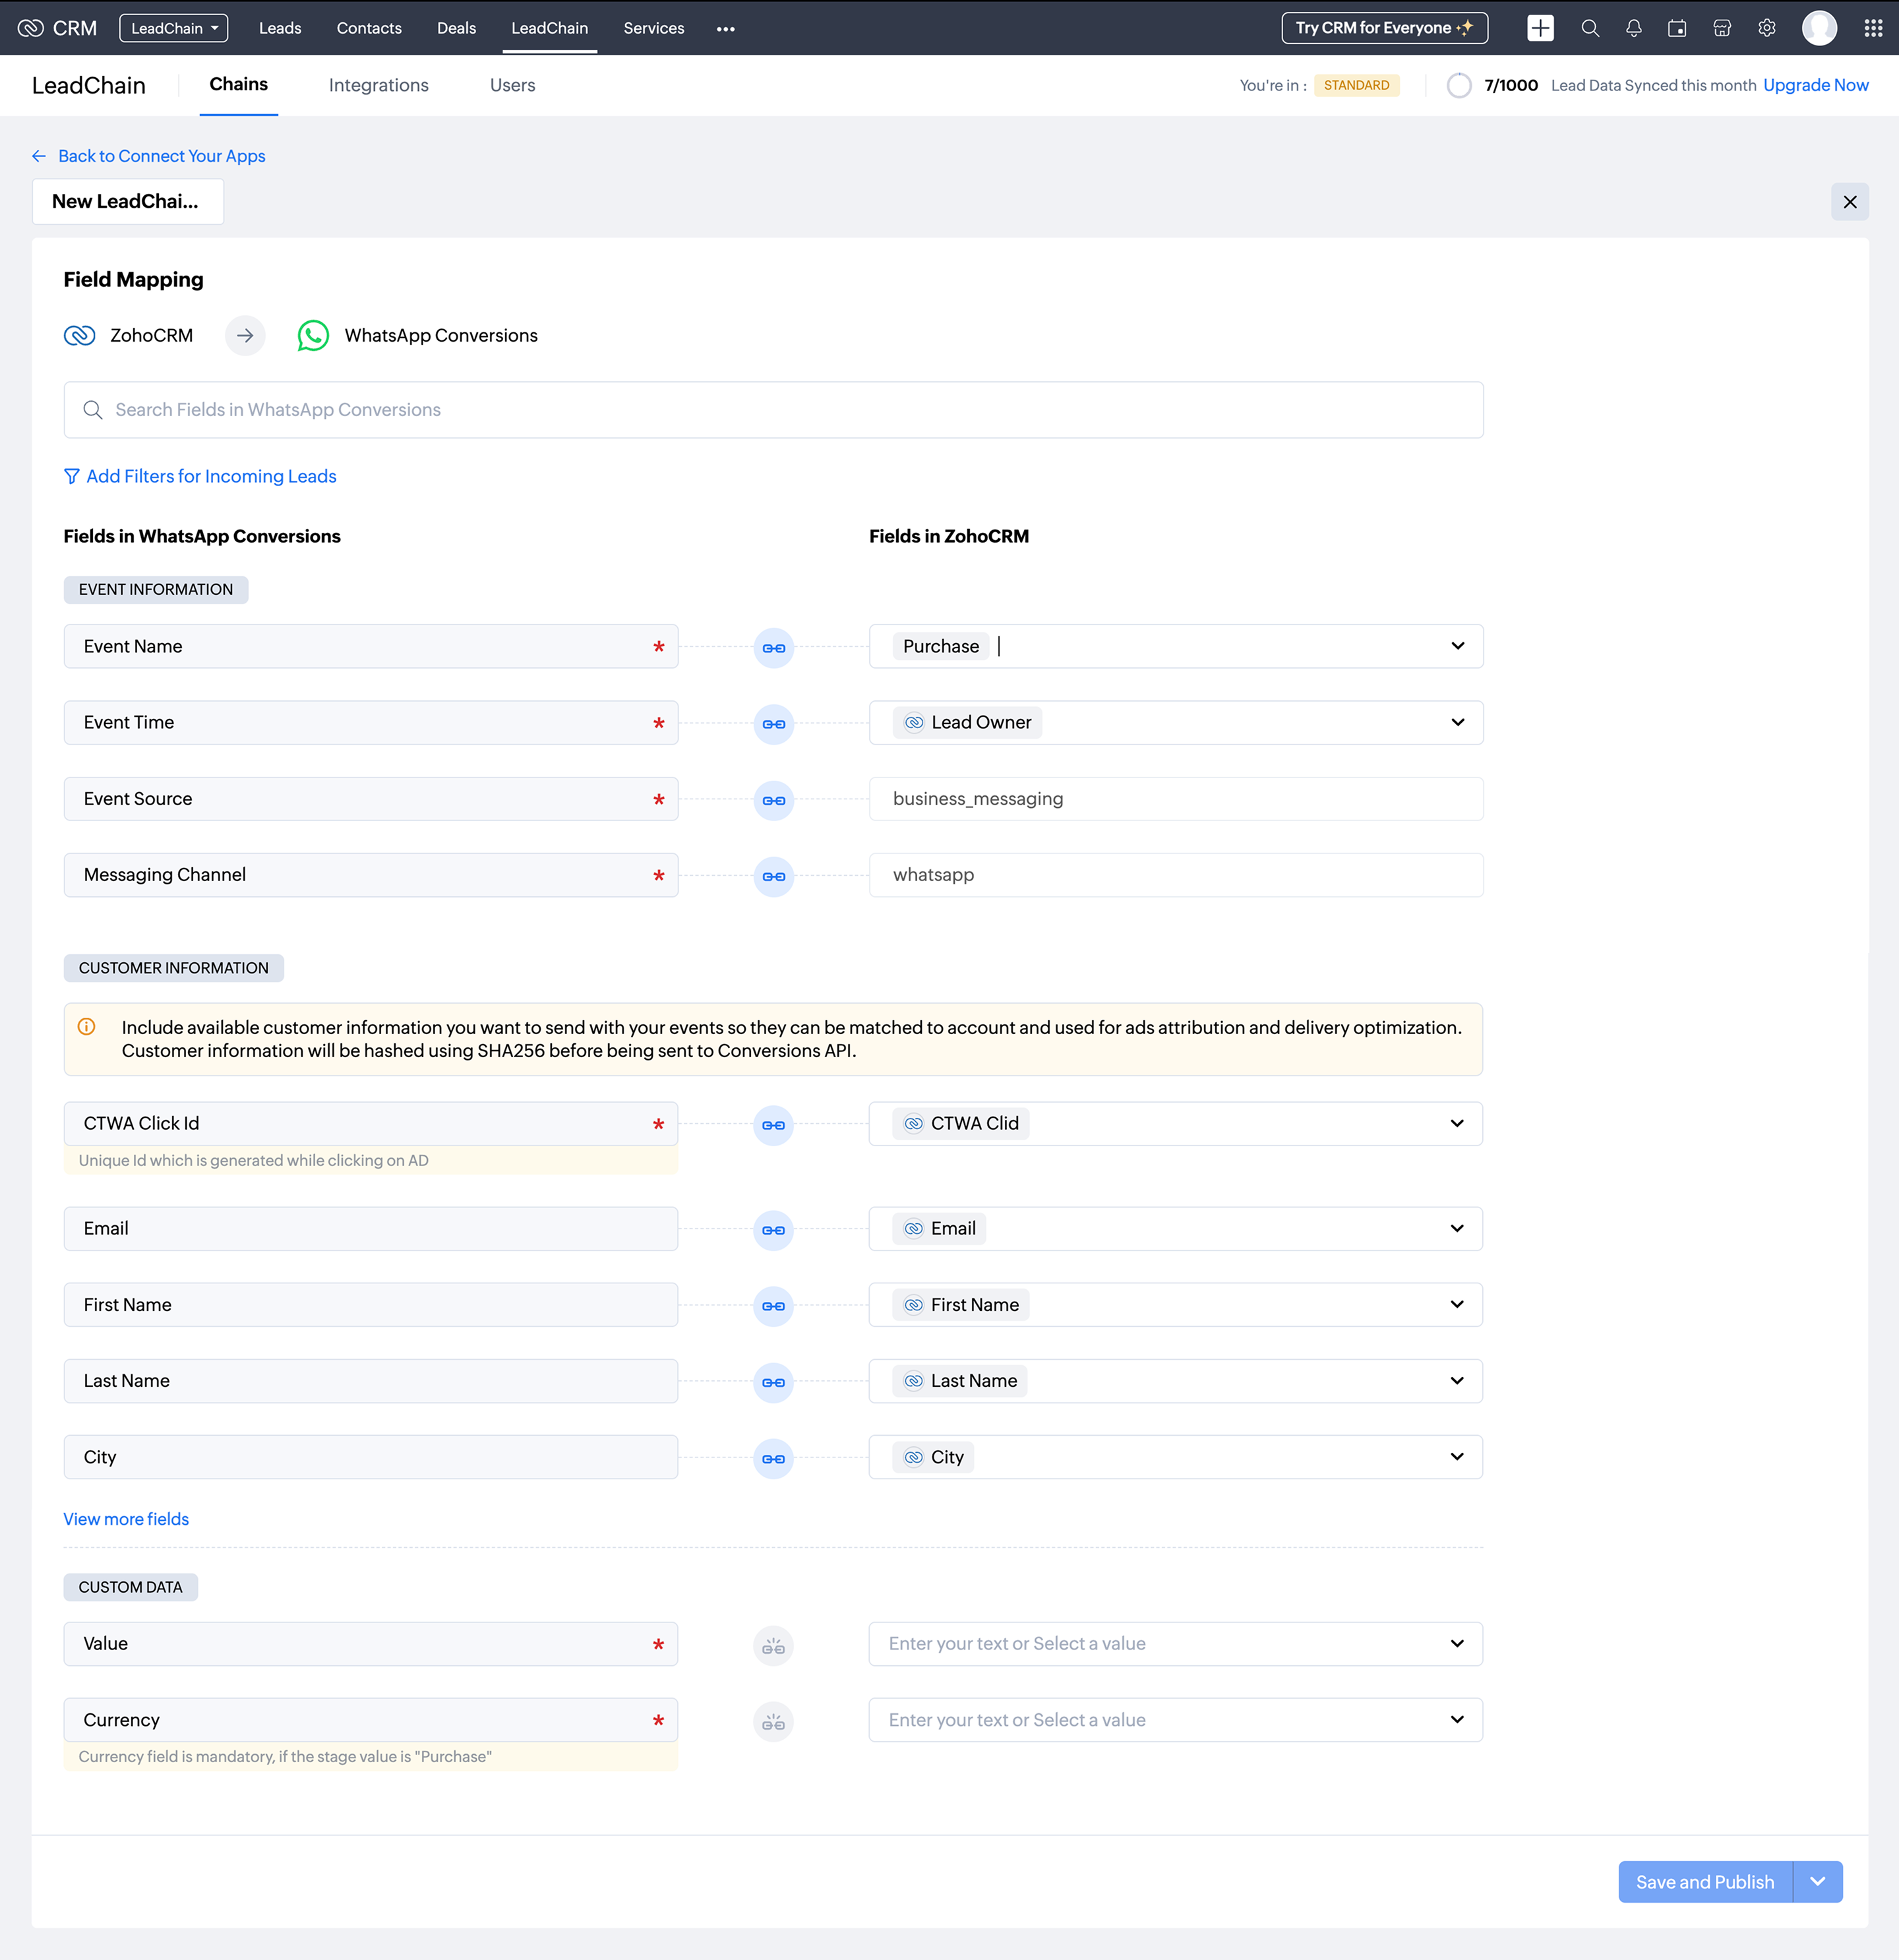1899x1960 pixels.
Task: Expand the Lead Owner dropdown arrow
Action: coord(1457,722)
